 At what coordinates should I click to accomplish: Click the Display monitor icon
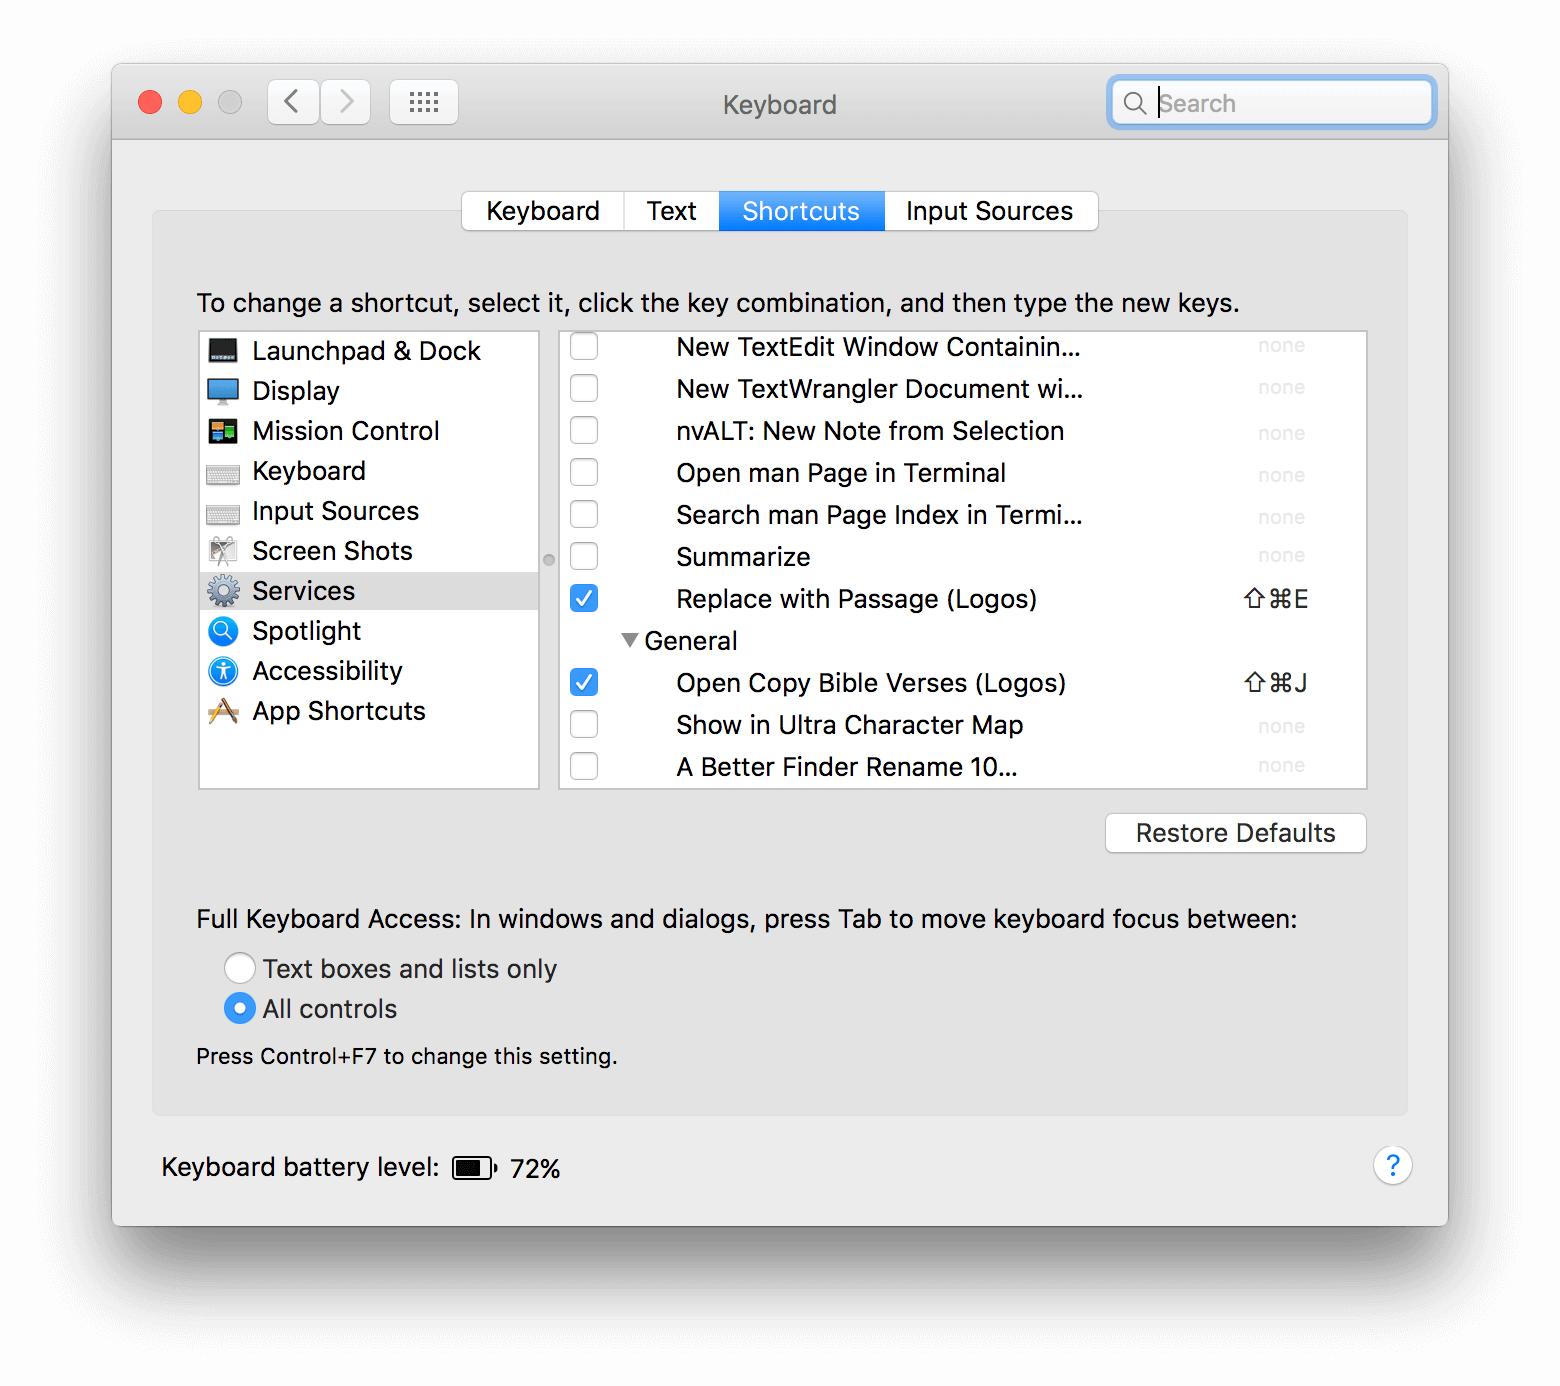point(223,391)
